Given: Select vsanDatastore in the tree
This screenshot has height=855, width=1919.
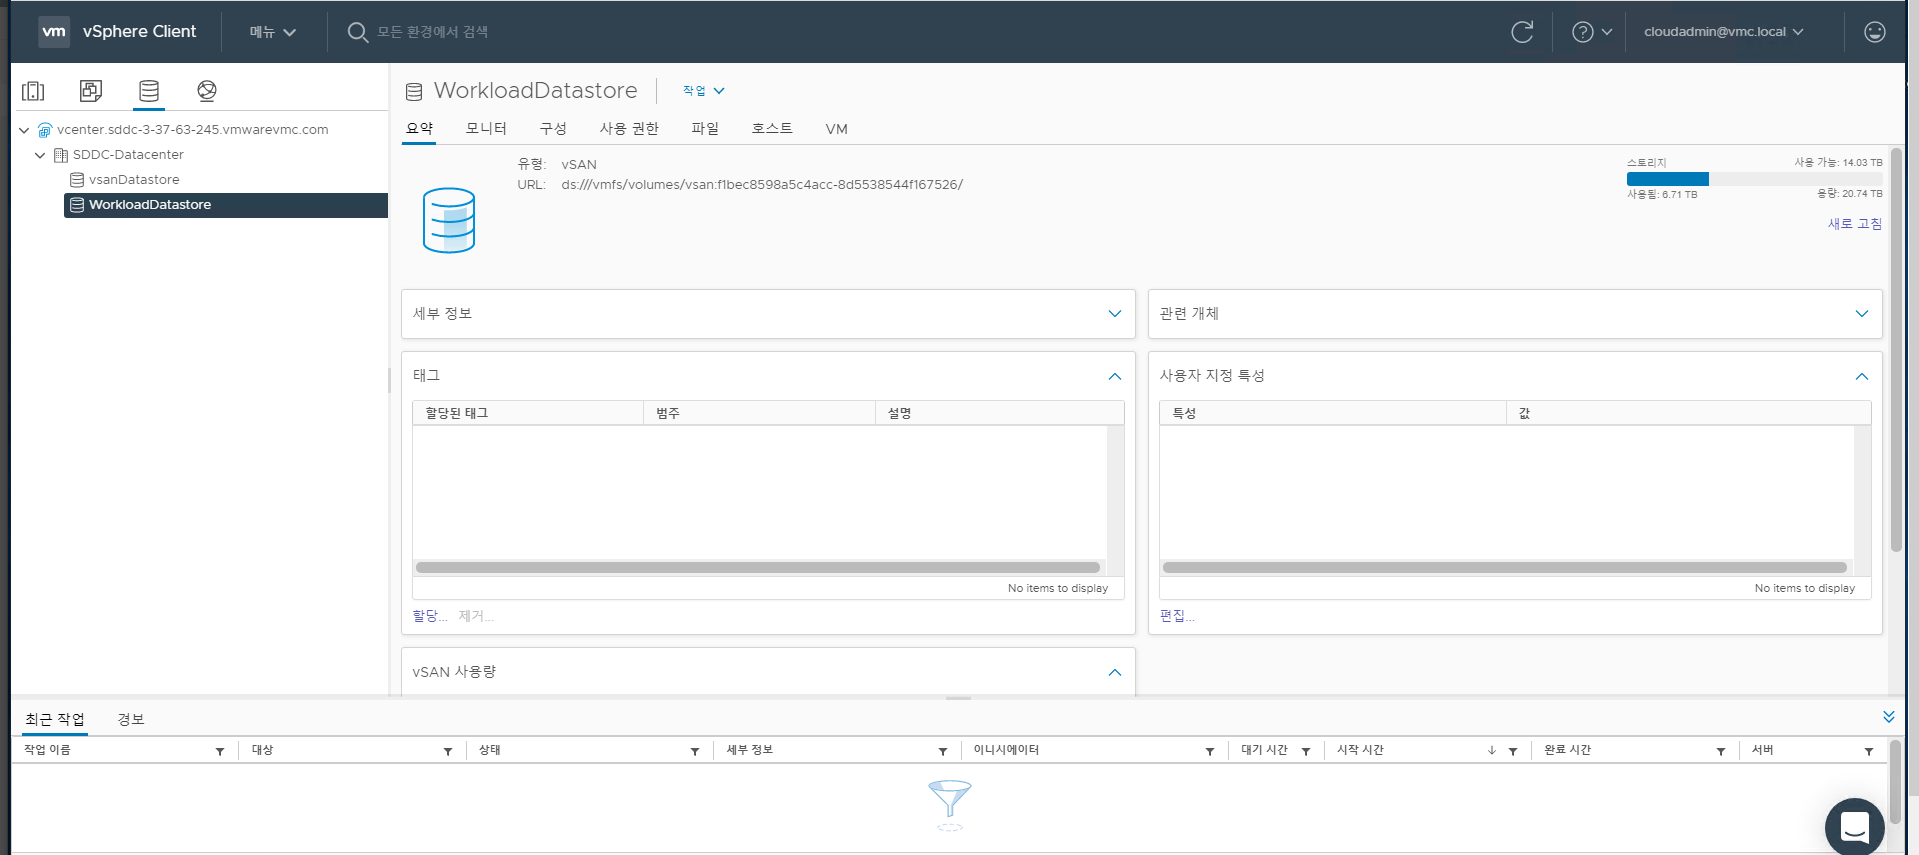Looking at the screenshot, I should [x=134, y=180].
